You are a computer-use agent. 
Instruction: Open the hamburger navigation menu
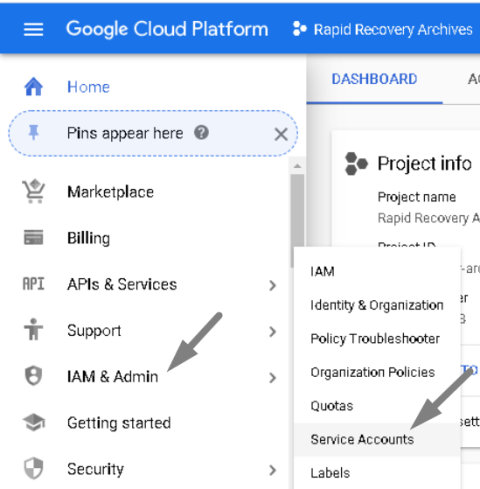[33, 29]
